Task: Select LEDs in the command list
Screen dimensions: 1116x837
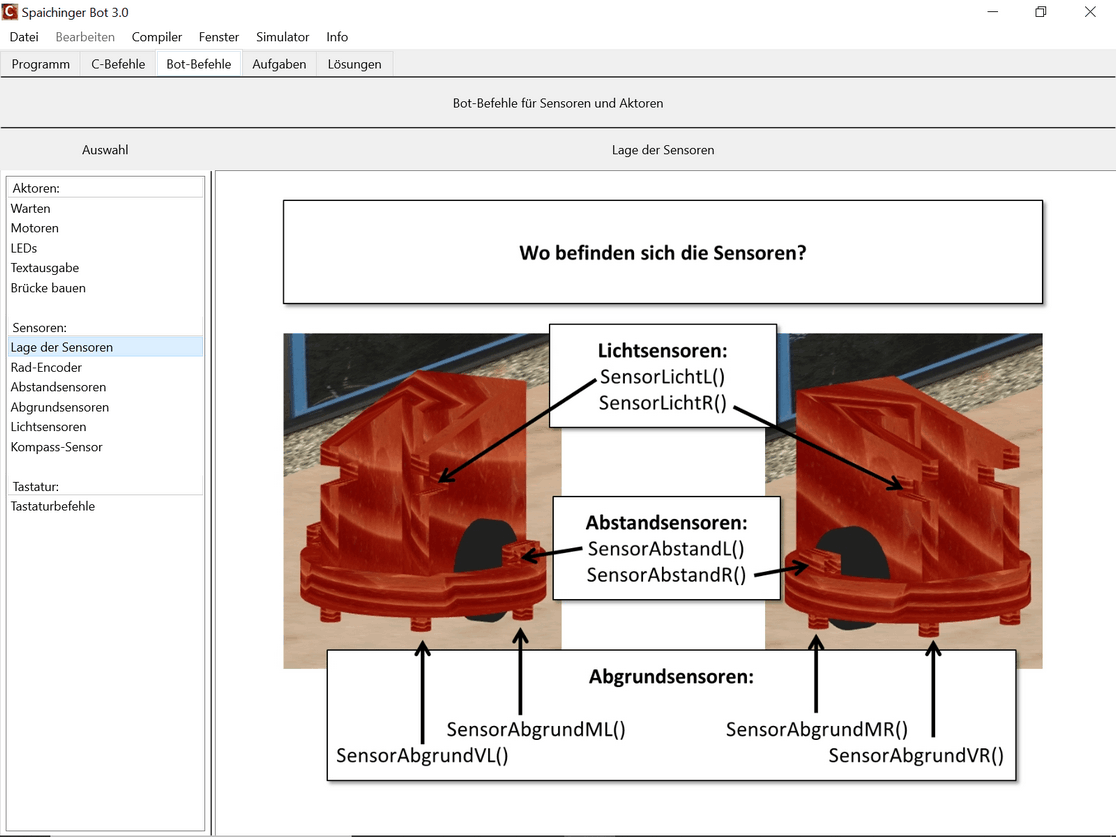Action: 24,248
